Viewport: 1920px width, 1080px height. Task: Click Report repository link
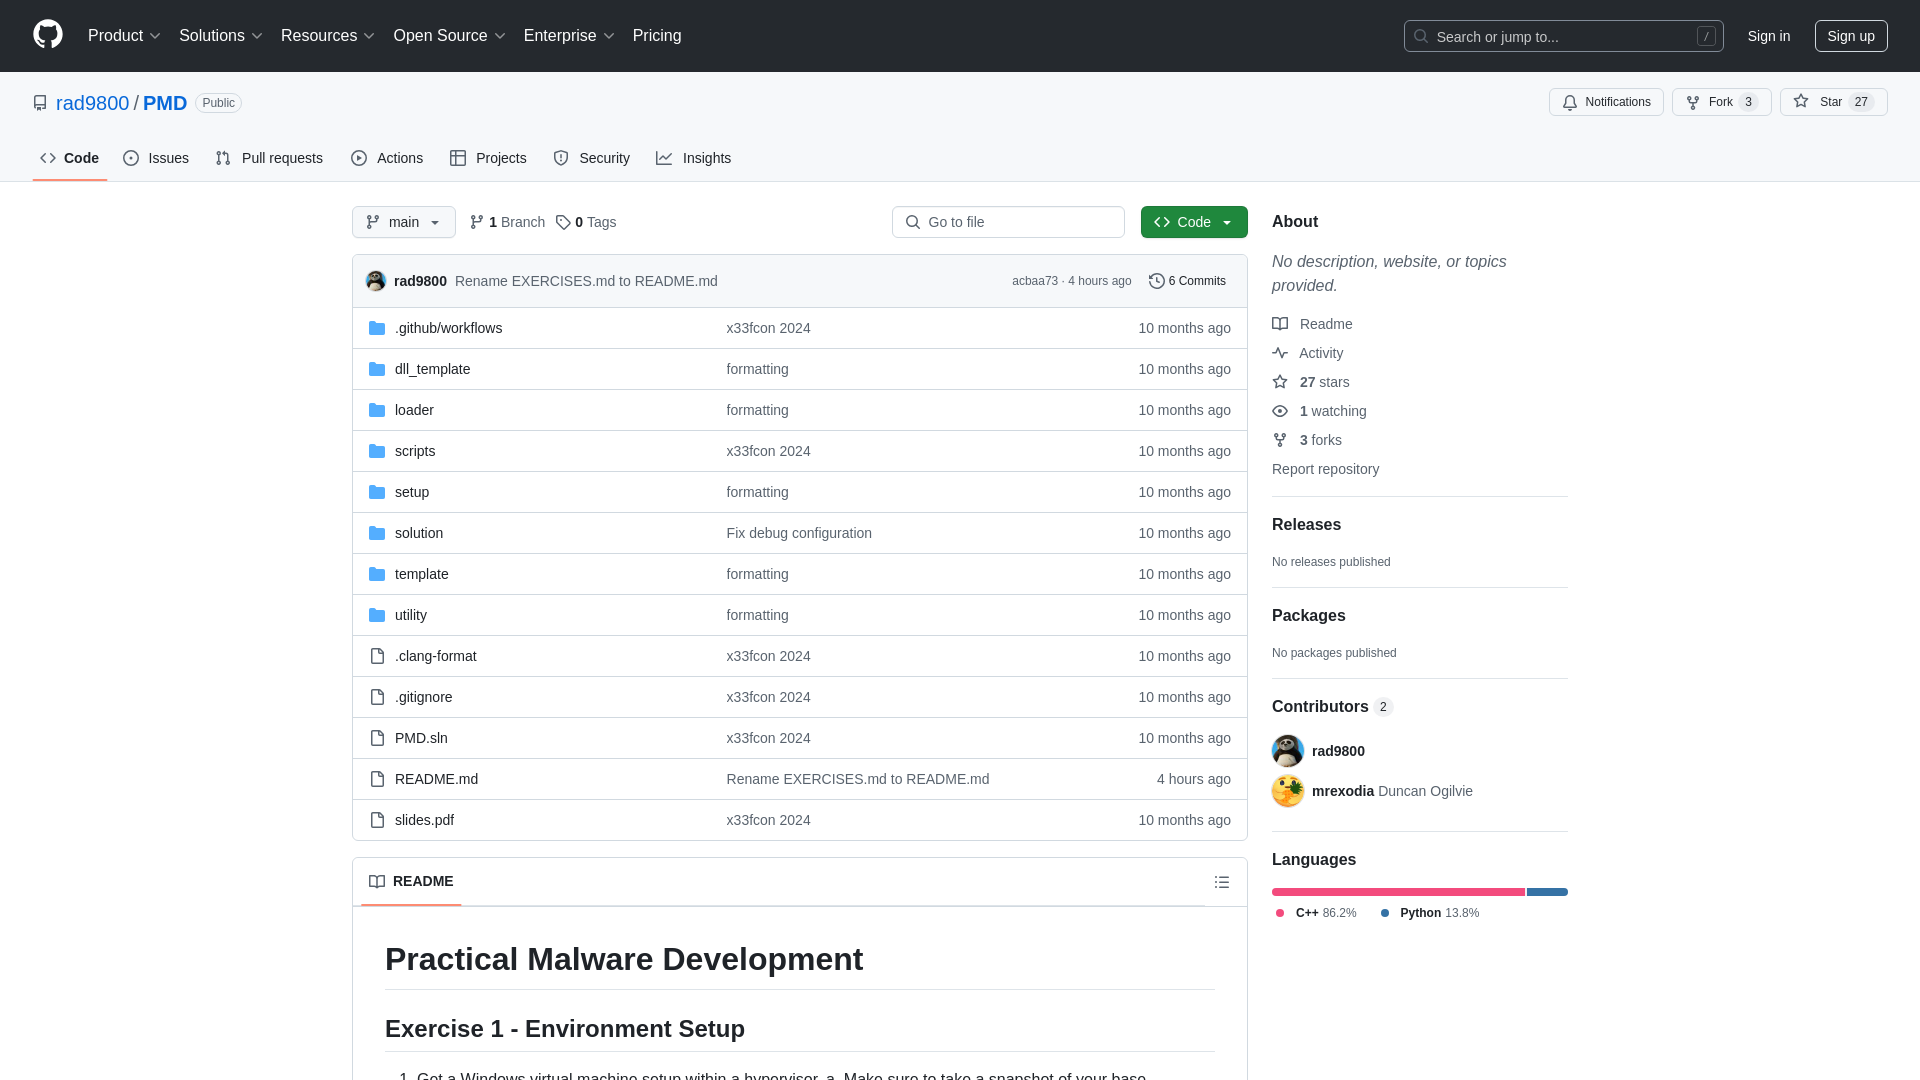[1325, 469]
